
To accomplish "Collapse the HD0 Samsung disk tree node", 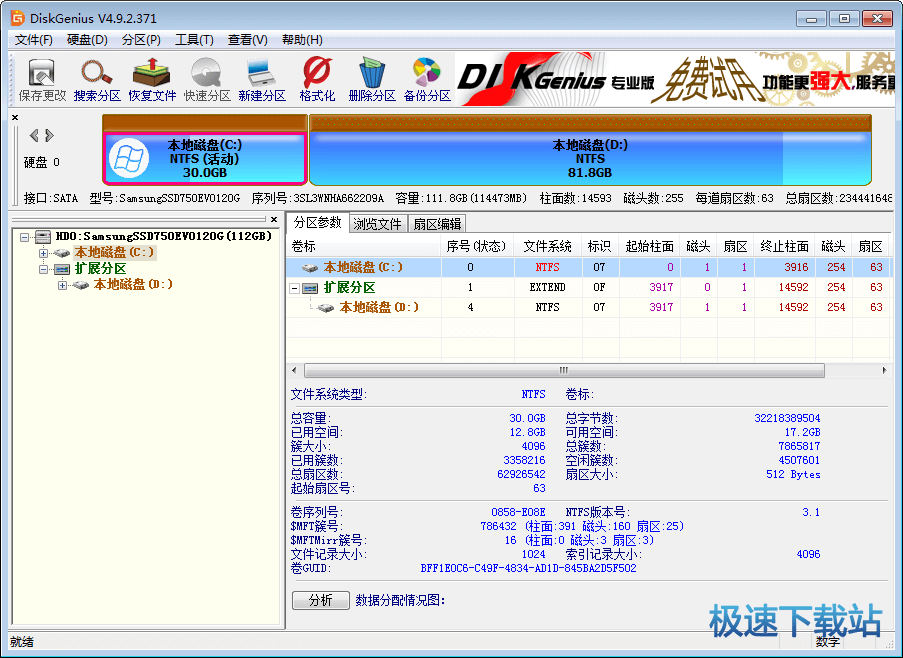I will [24, 237].
